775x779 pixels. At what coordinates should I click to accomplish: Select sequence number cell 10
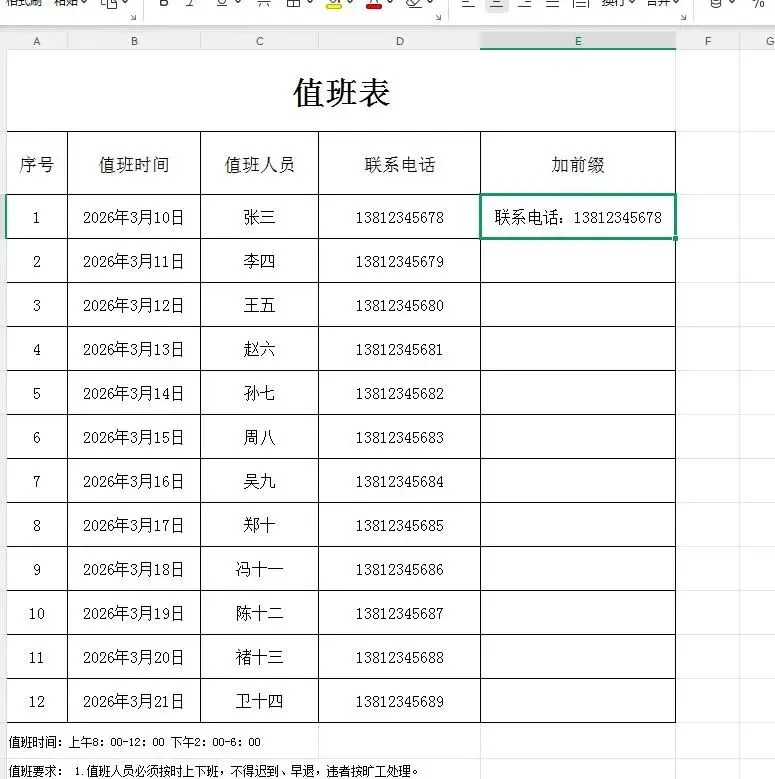37,613
